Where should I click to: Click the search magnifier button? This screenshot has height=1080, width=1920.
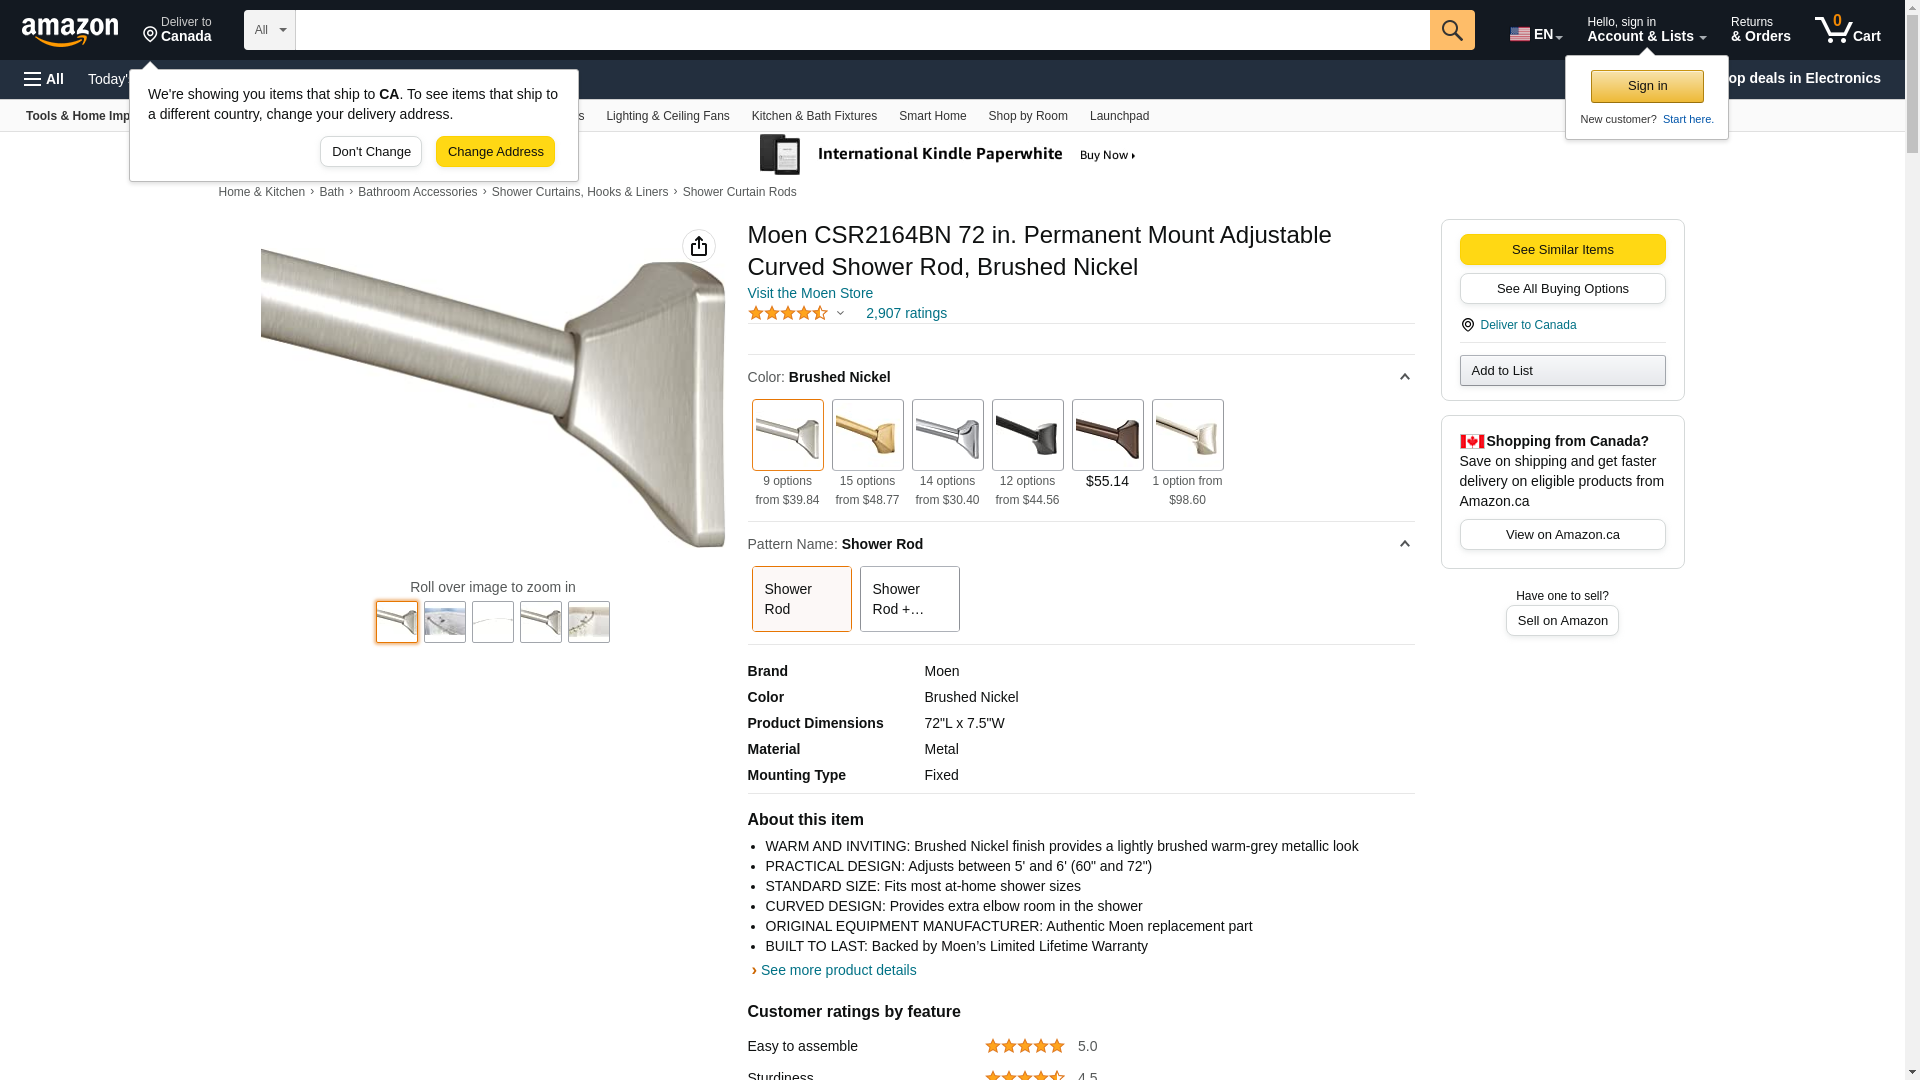tap(1452, 30)
